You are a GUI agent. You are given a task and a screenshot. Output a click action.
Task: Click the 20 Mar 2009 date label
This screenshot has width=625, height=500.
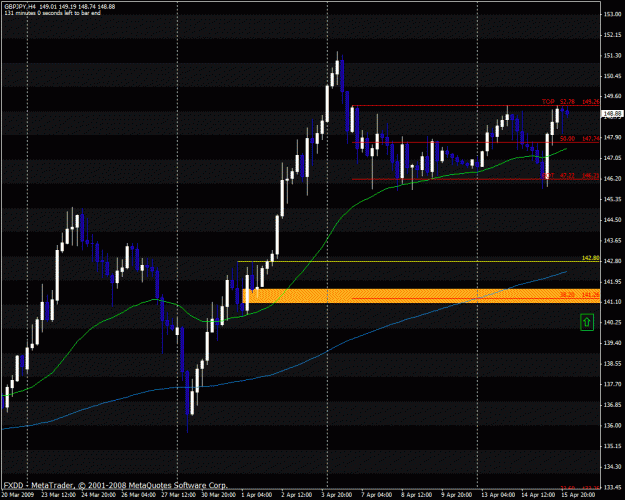pos(18,495)
